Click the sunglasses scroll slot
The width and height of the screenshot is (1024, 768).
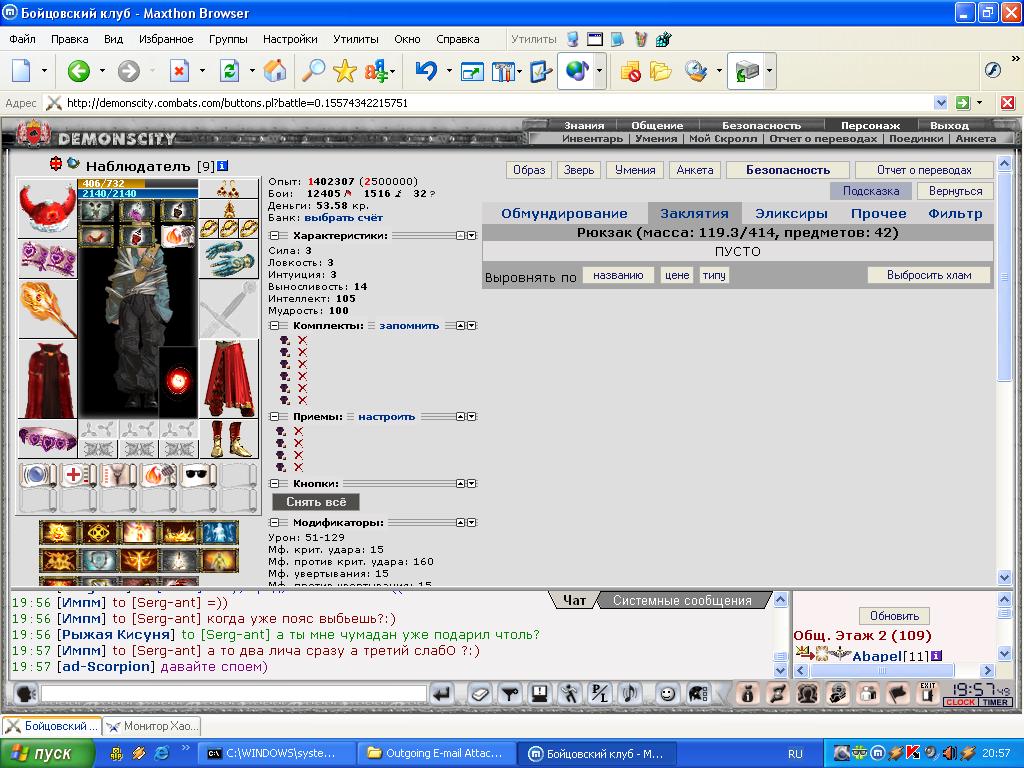tap(199, 475)
